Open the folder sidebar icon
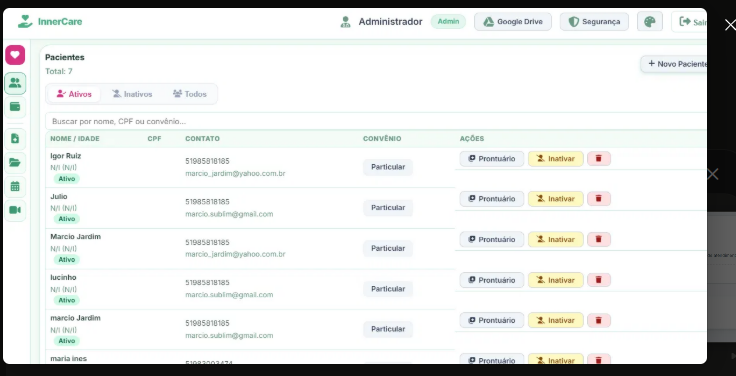The image size is (736, 376). tap(15, 163)
